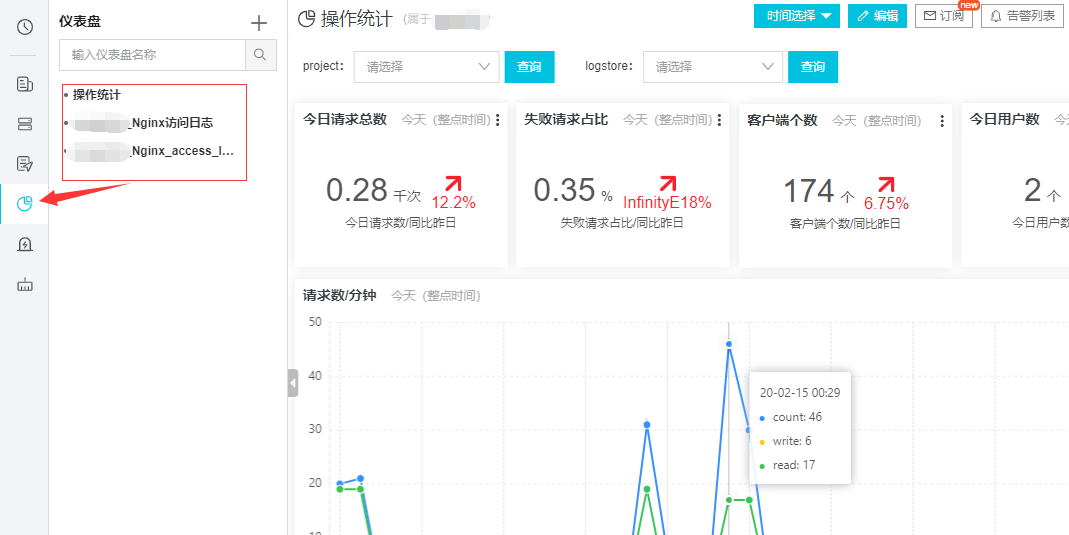Click the stacked server icon in the left sidebar
Image resolution: width=1069 pixels, height=535 pixels.
tap(25, 124)
